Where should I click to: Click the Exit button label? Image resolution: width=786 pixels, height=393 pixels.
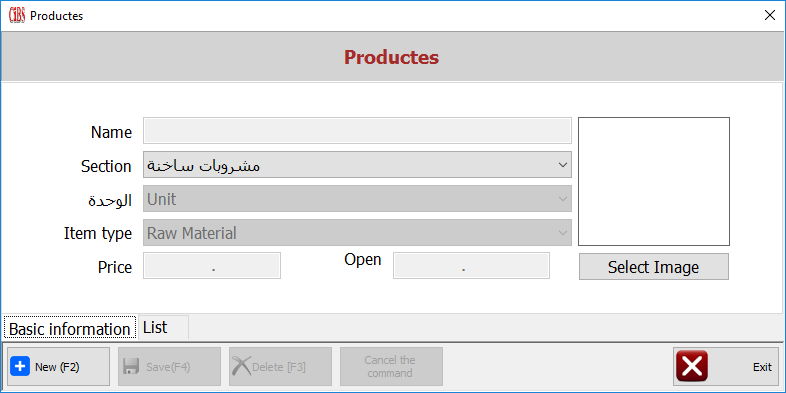(762, 367)
